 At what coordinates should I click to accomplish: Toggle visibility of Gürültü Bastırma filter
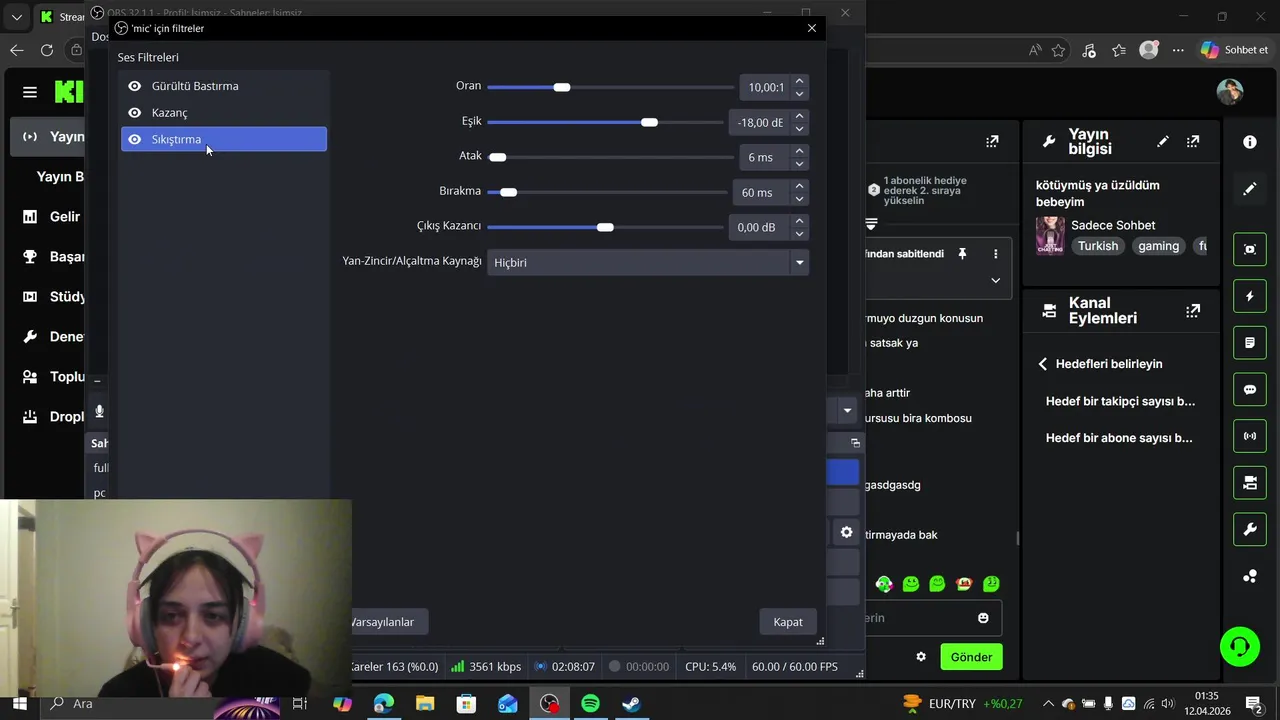pos(135,86)
